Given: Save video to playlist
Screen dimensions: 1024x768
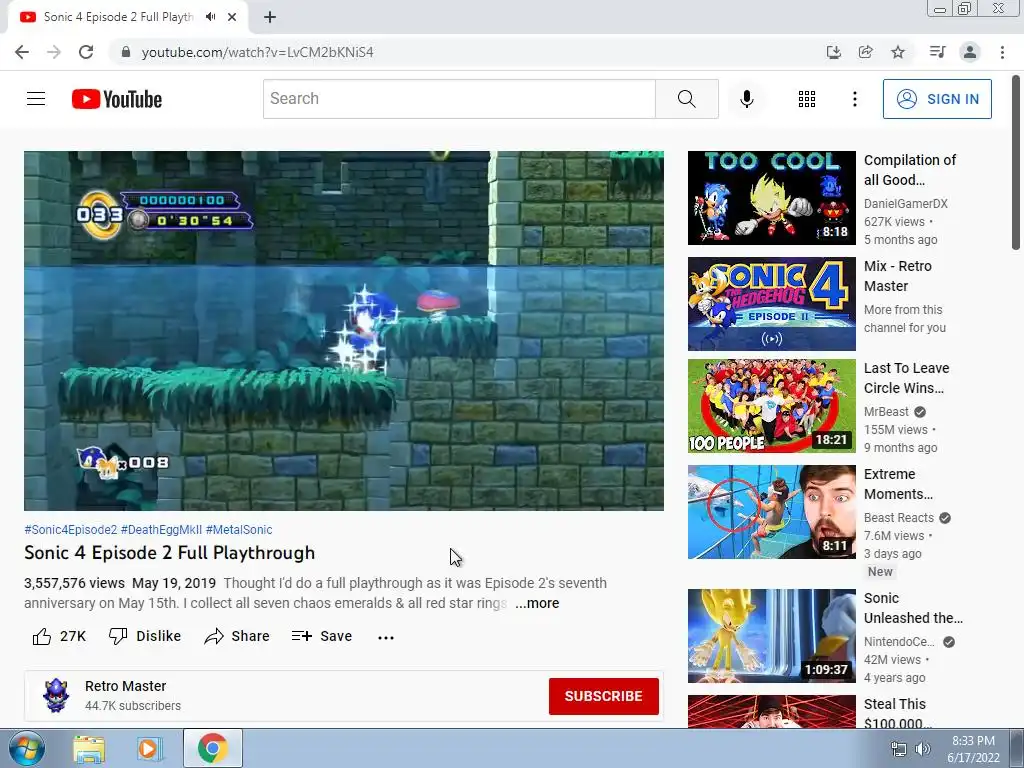Looking at the screenshot, I should click(322, 636).
